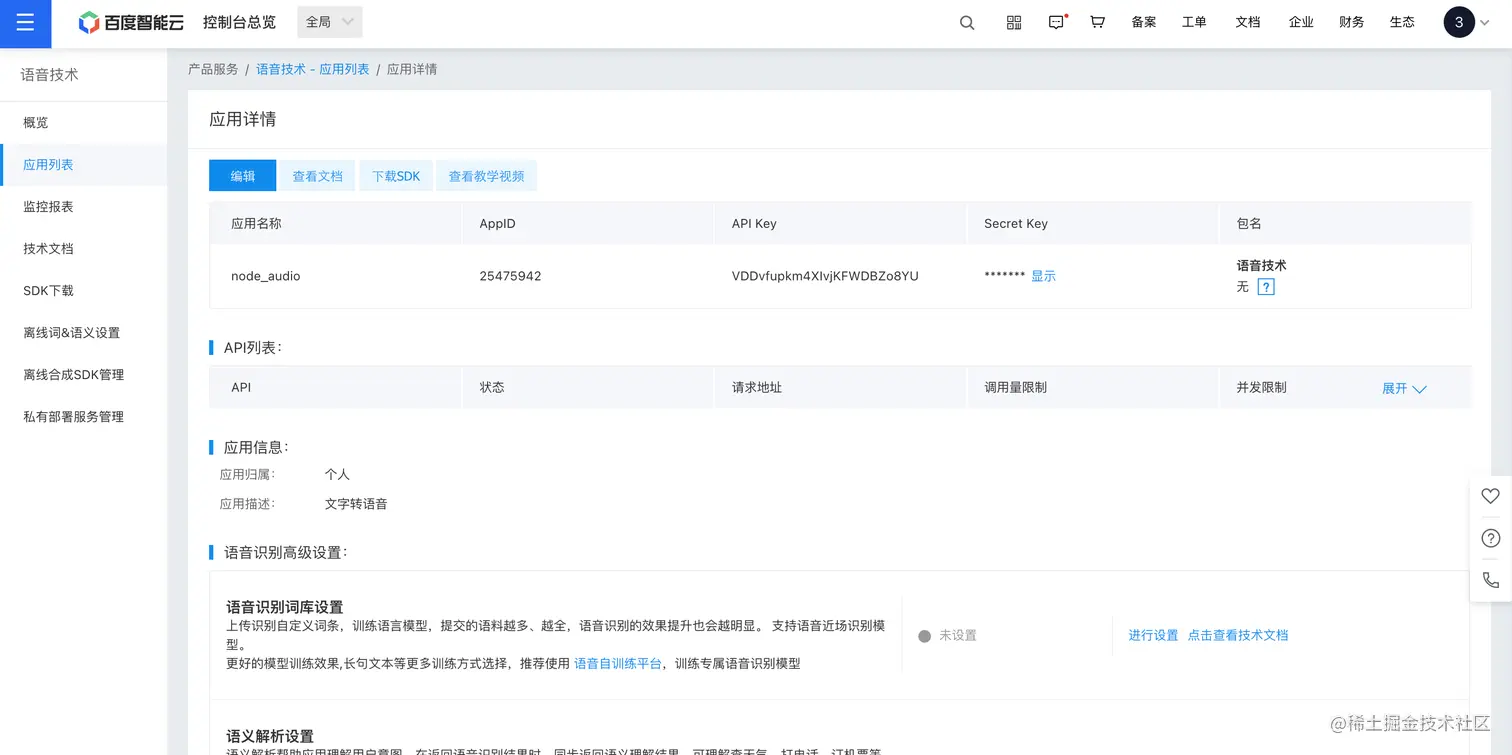The height and width of the screenshot is (755, 1512).
Task: Open the products grid icon in top bar
Action: (x=1013, y=22)
